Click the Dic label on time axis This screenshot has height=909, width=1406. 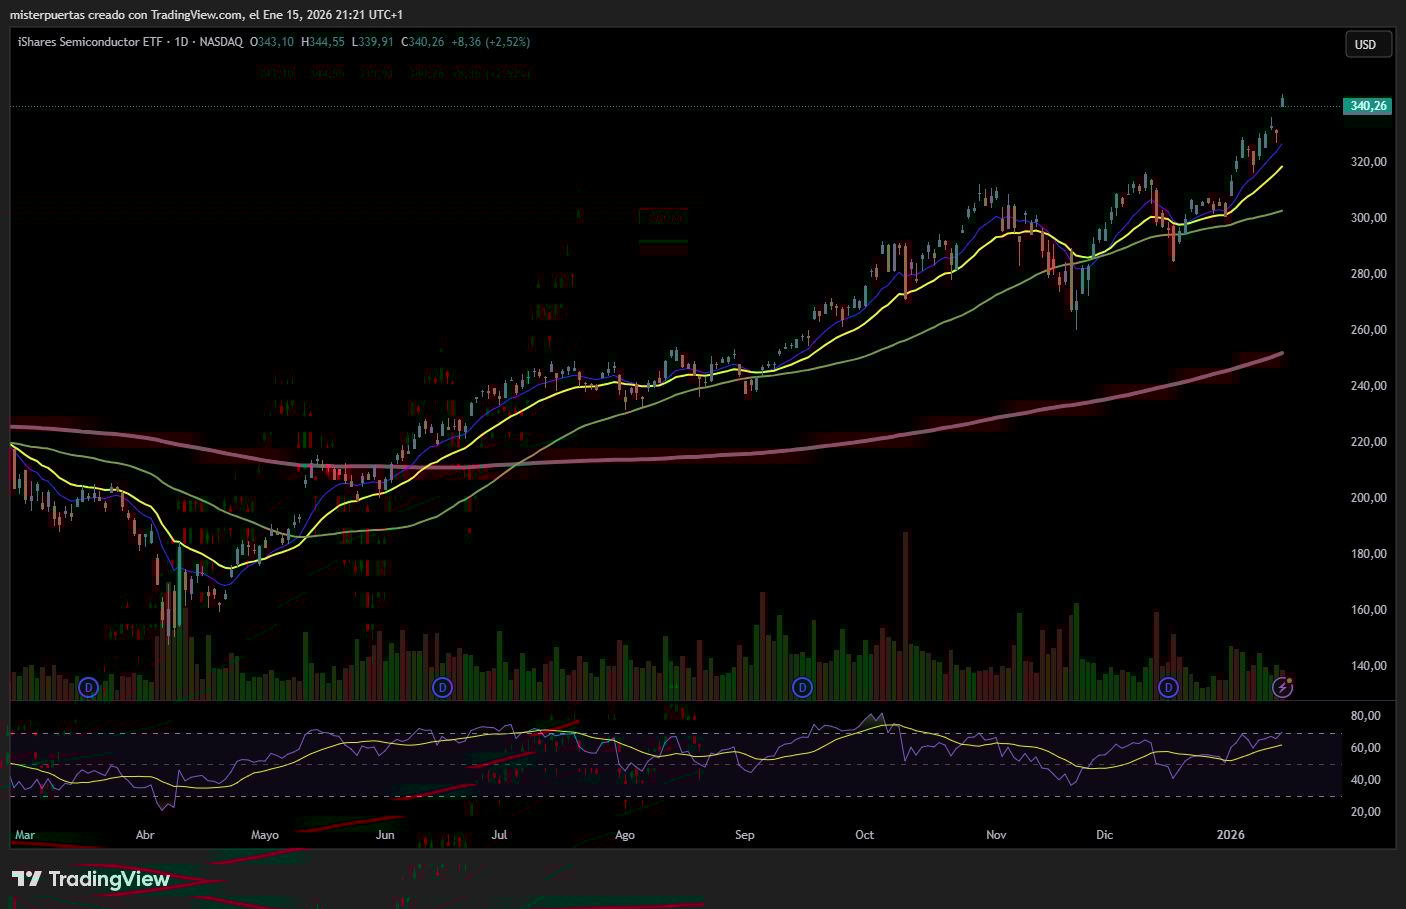pos(1104,835)
